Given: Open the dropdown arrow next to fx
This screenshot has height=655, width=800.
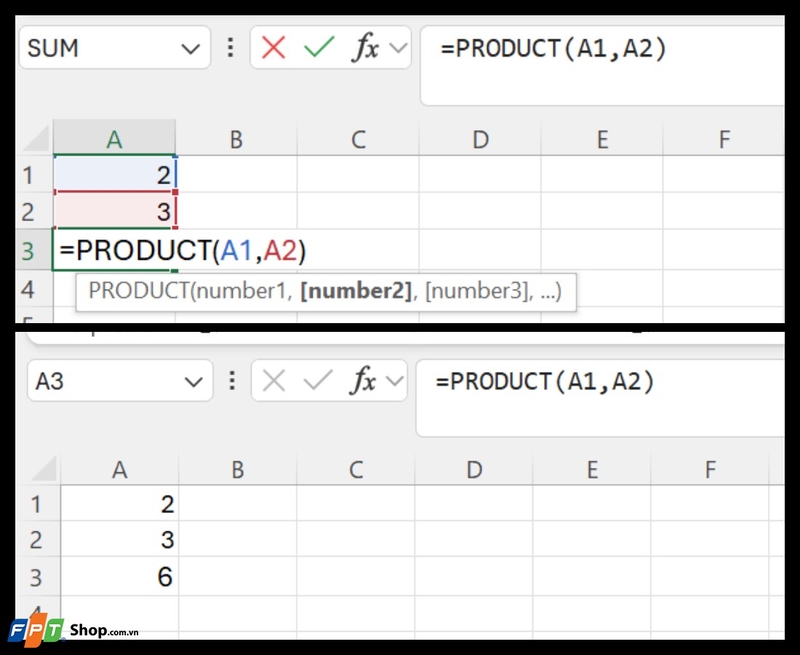Looking at the screenshot, I should 398,47.
